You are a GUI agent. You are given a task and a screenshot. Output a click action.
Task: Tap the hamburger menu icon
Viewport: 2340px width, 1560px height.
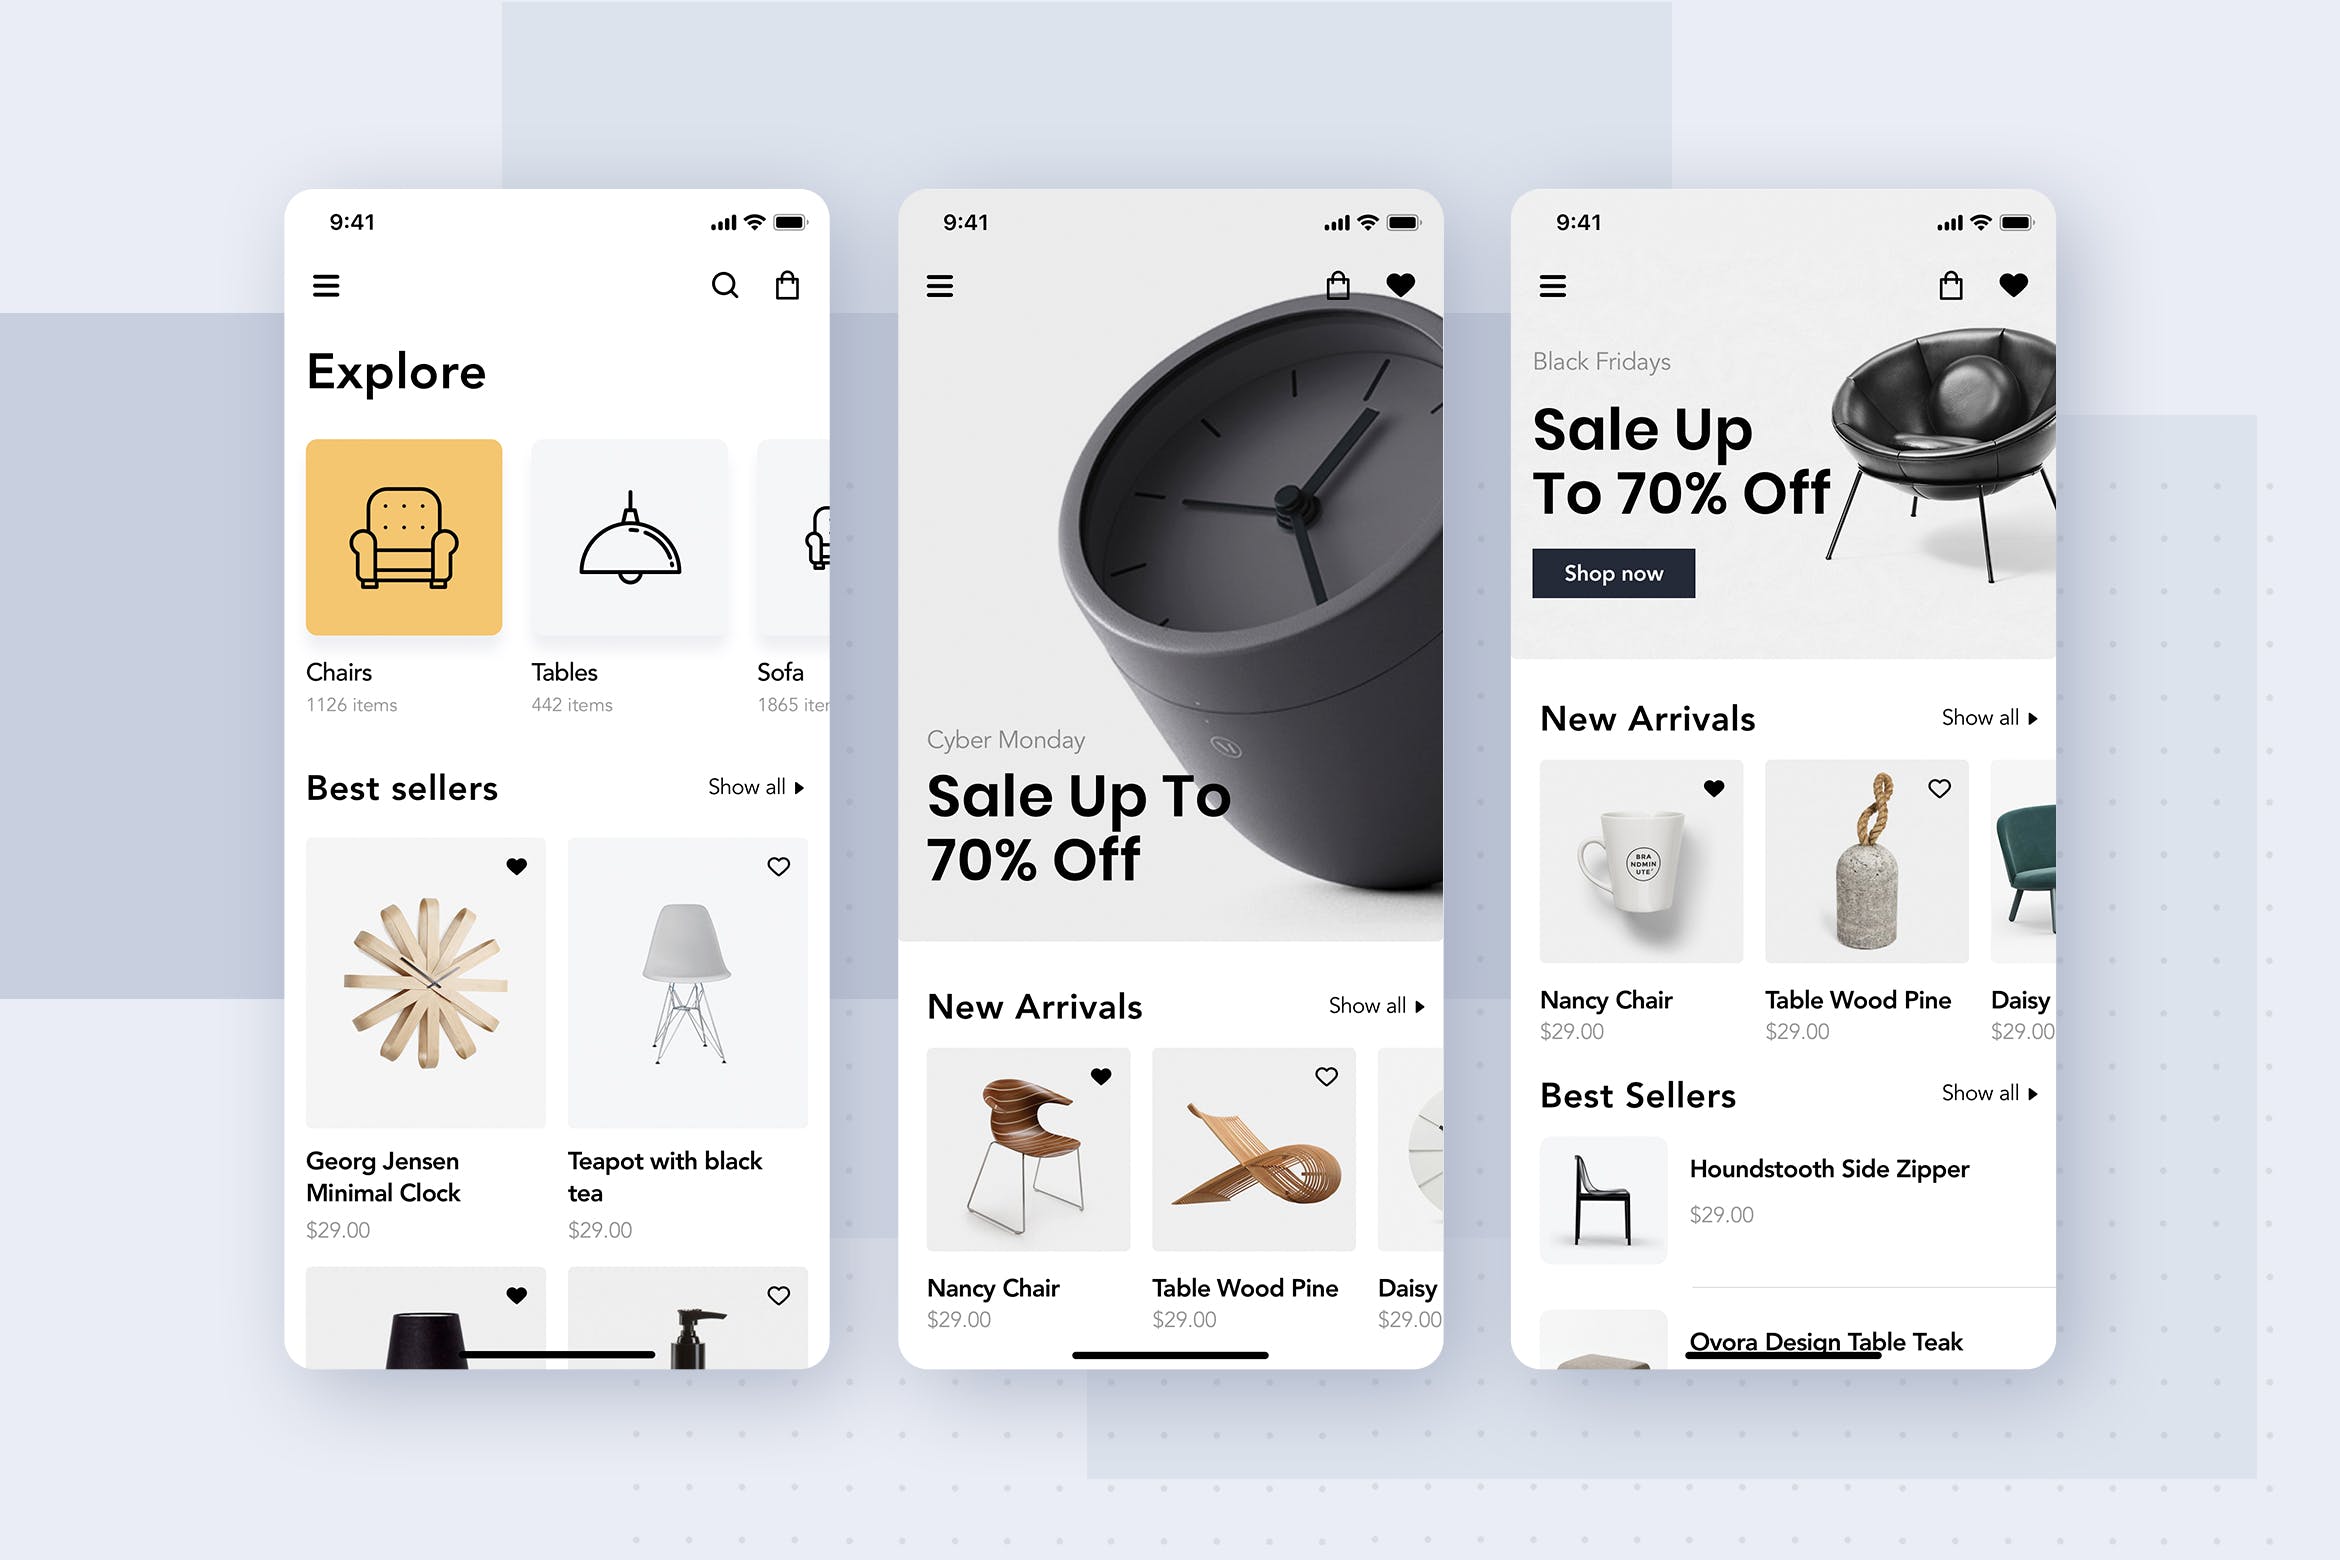[x=326, y=284]
